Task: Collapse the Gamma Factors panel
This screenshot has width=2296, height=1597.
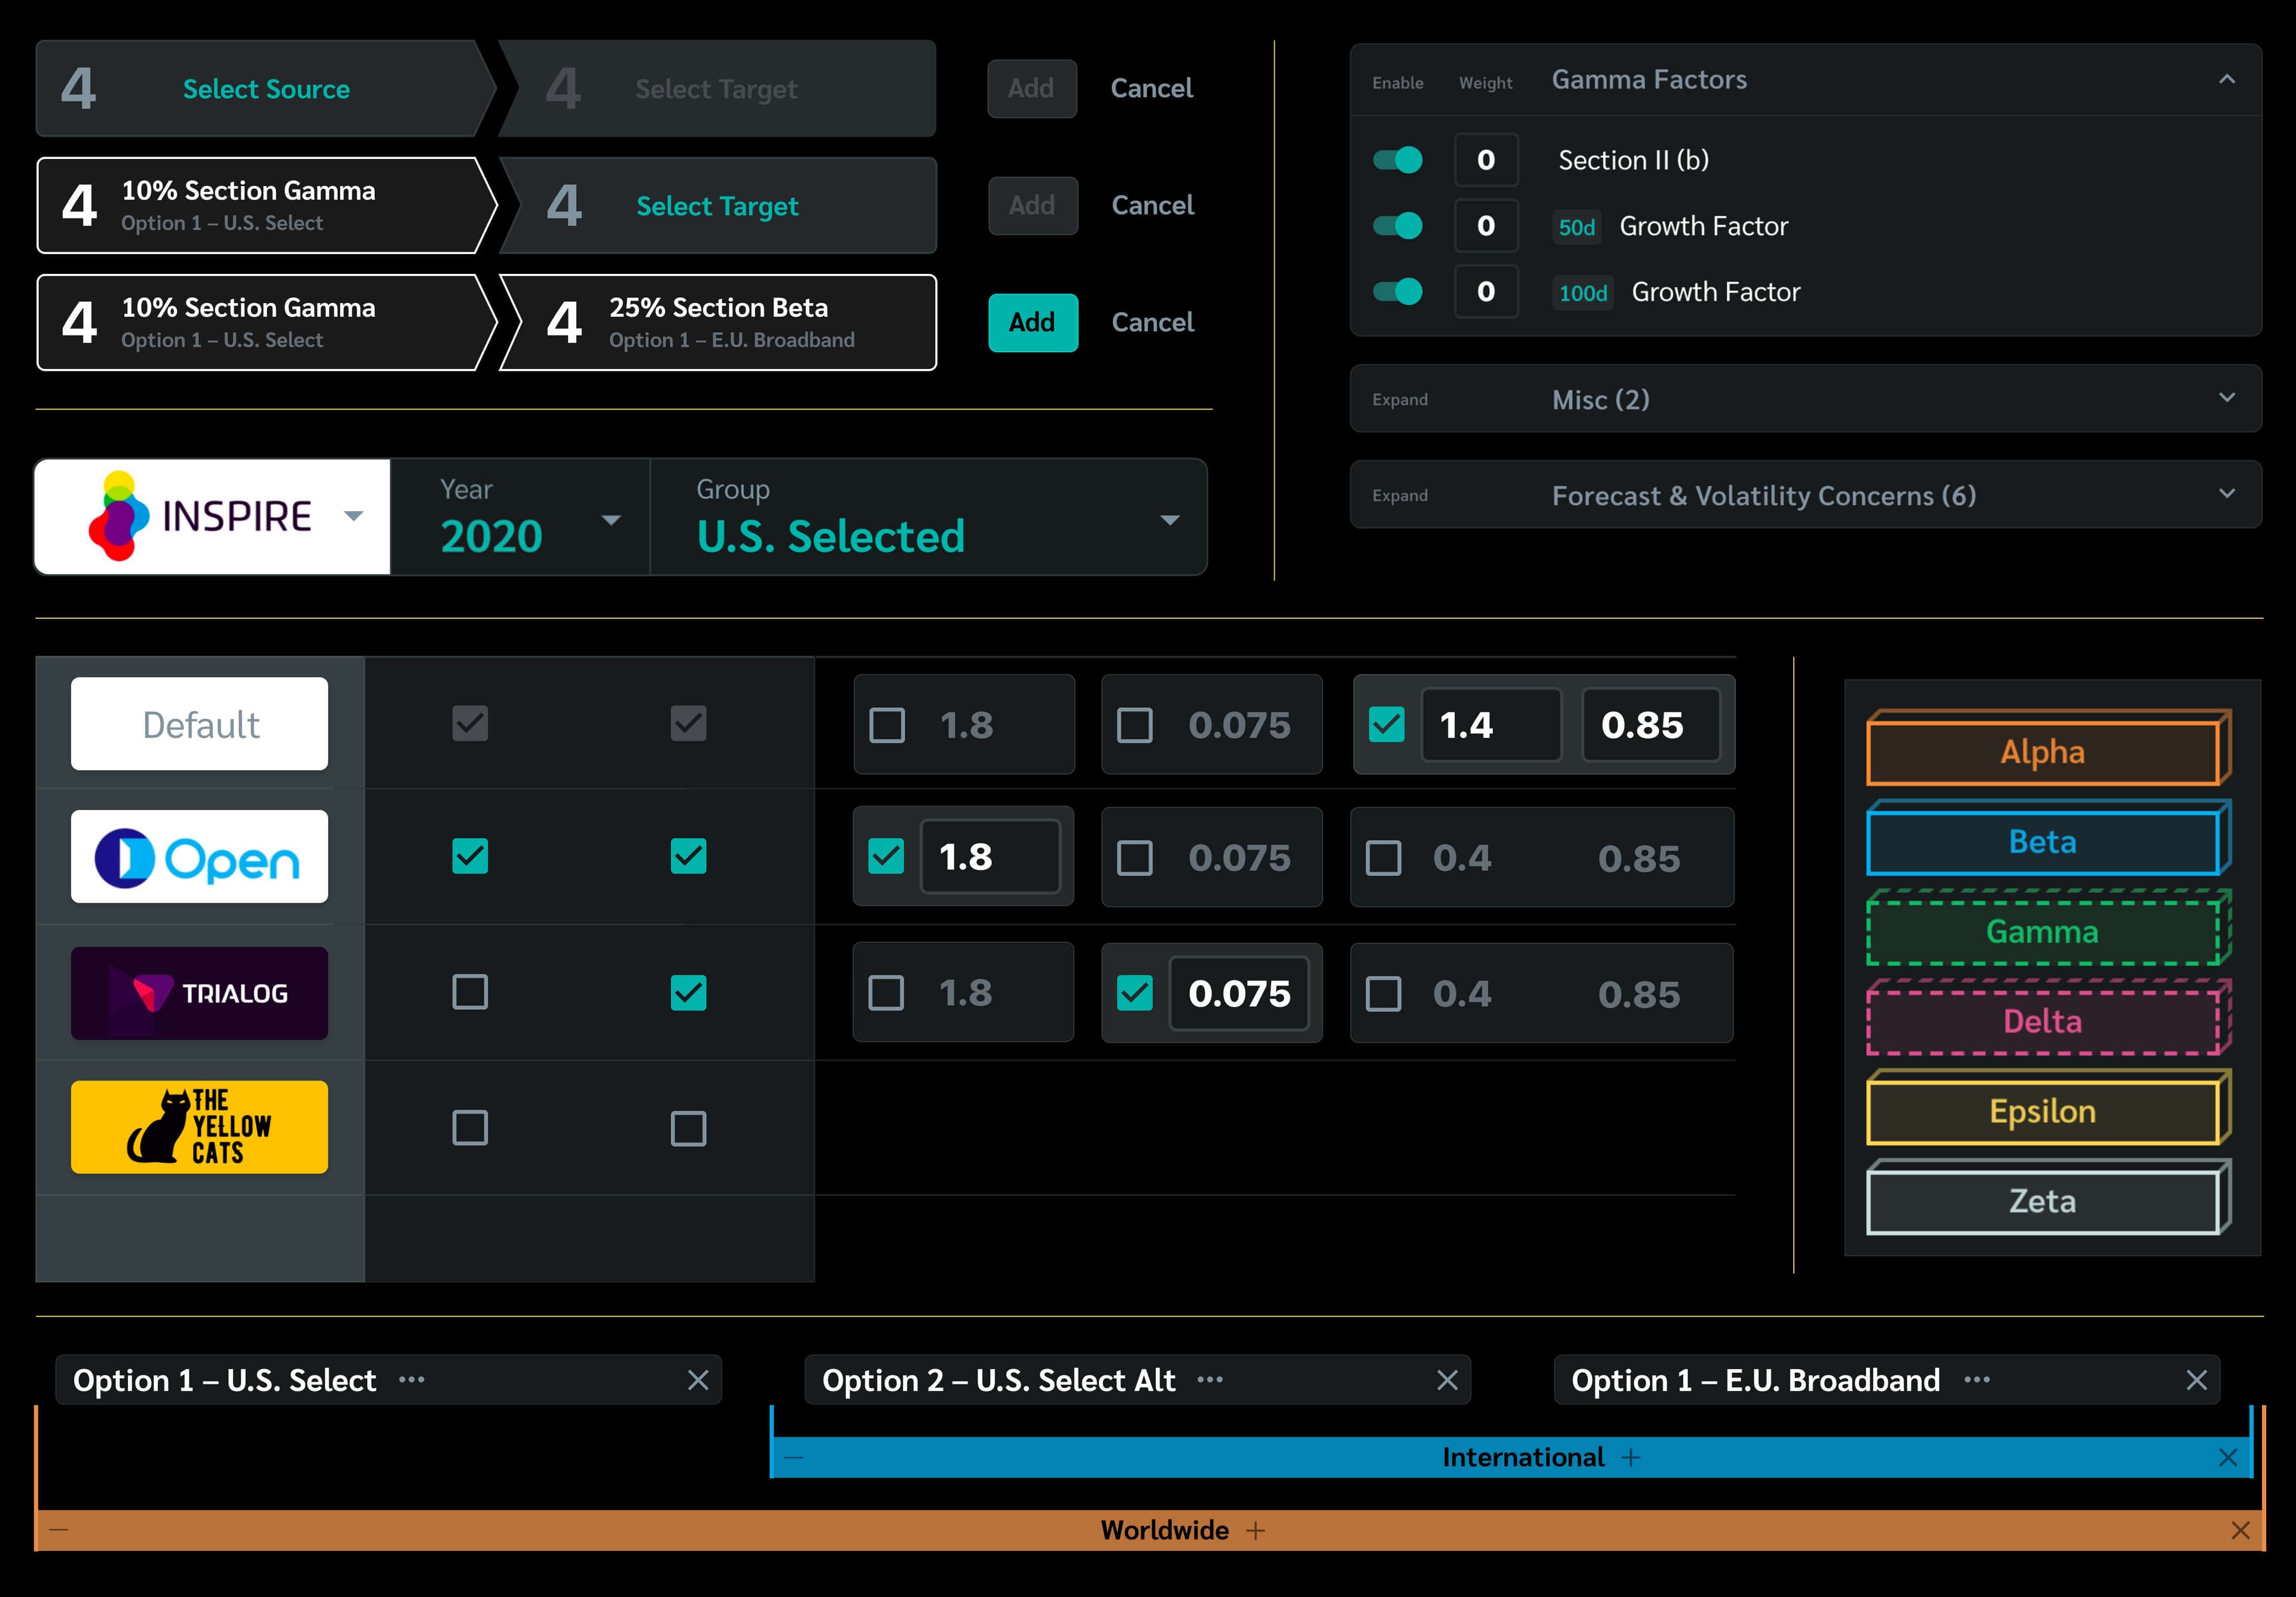Action: coord(2226,79)
